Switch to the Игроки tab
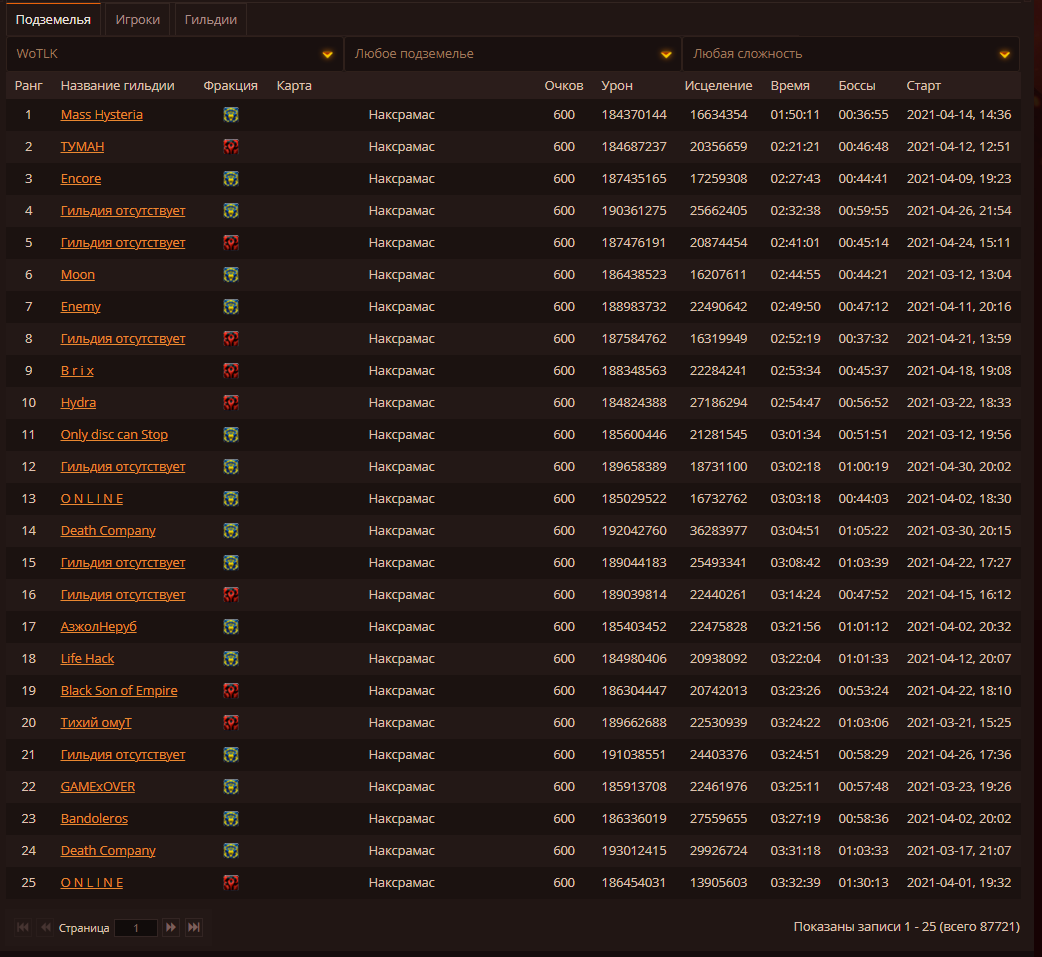The image size is (1042, 957). [137, 19]
